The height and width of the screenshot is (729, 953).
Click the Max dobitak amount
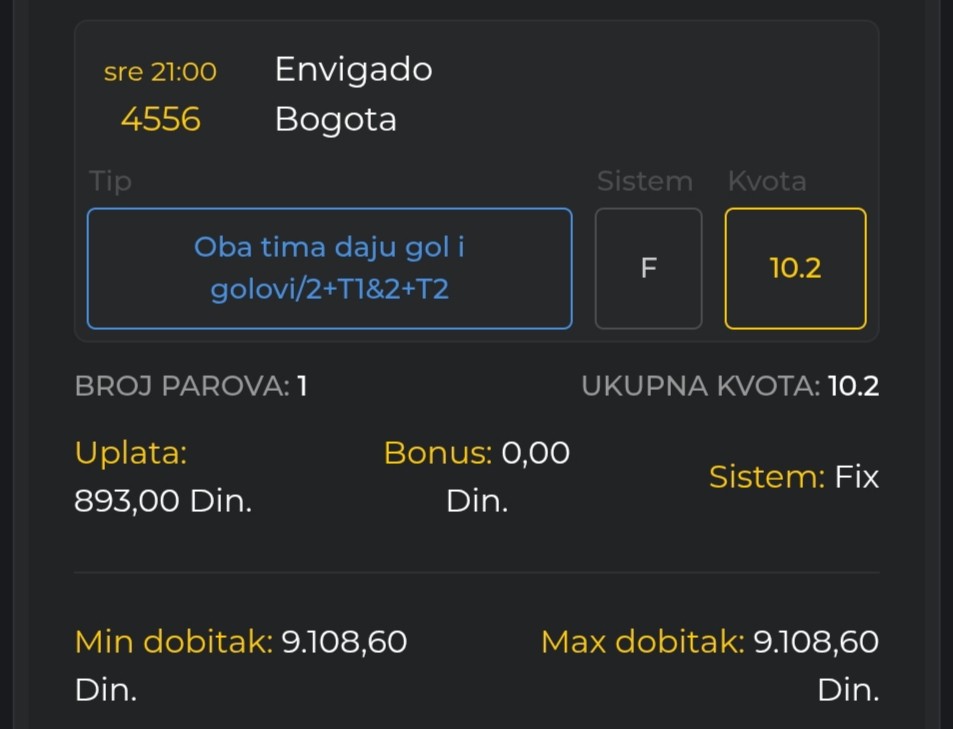pyautogui.click(x=815, y=641)
